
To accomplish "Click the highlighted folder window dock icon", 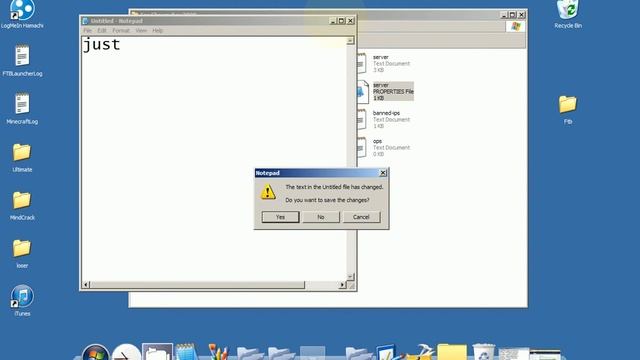I will 157,352.
